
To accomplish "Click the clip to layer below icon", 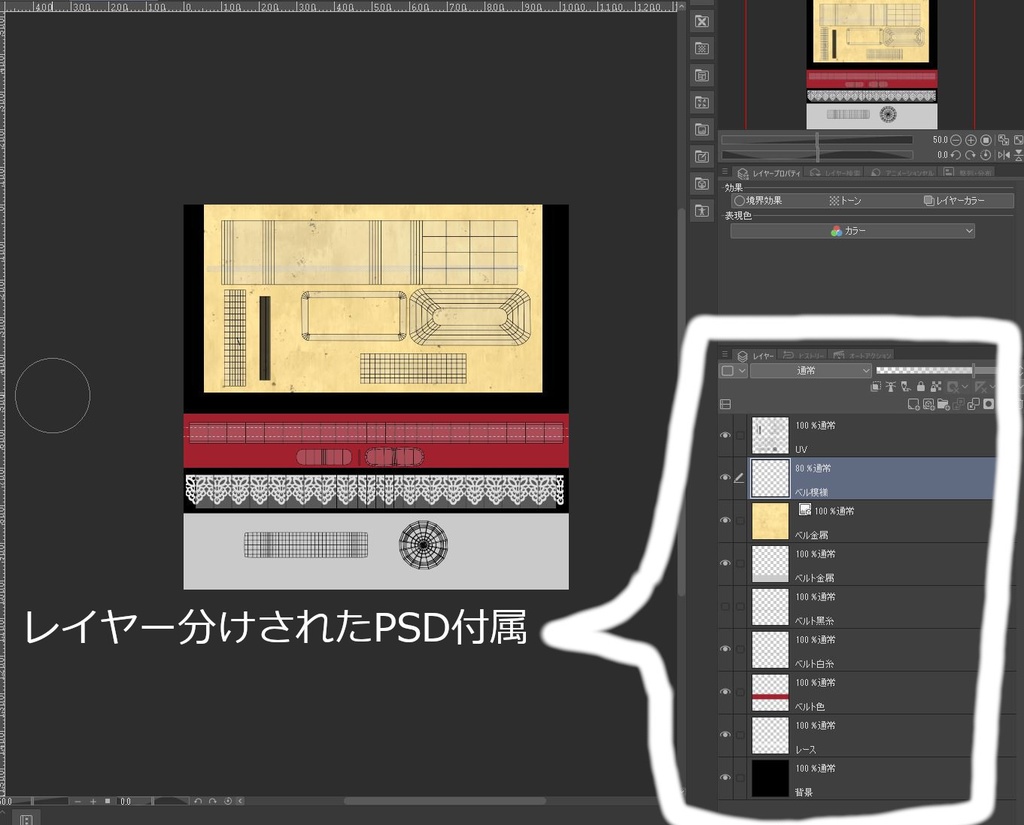I will tap(874, 387).
